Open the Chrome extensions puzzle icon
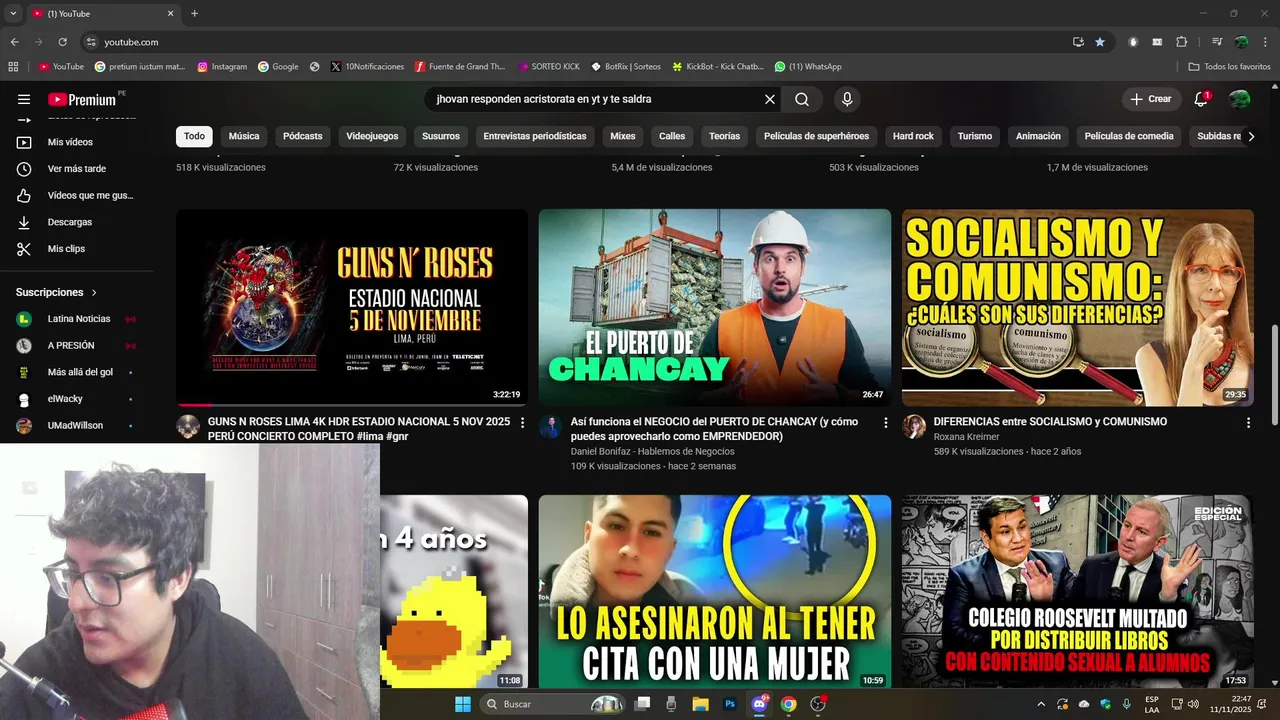Viewport: 1280px width, 720px height. click(1181, 42)
